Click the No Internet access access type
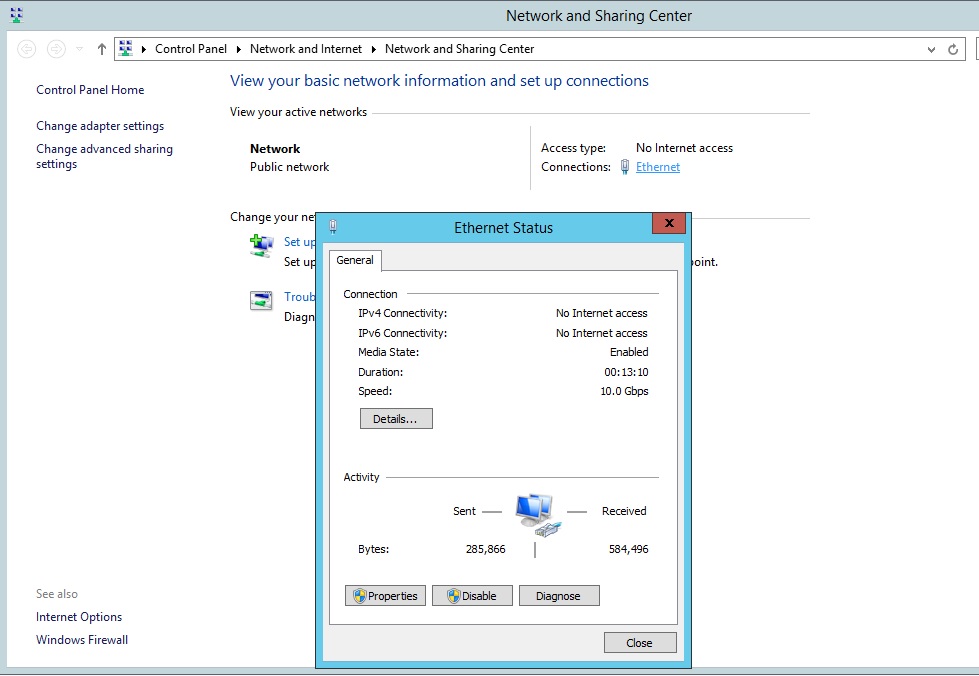 tap(684, 148)
